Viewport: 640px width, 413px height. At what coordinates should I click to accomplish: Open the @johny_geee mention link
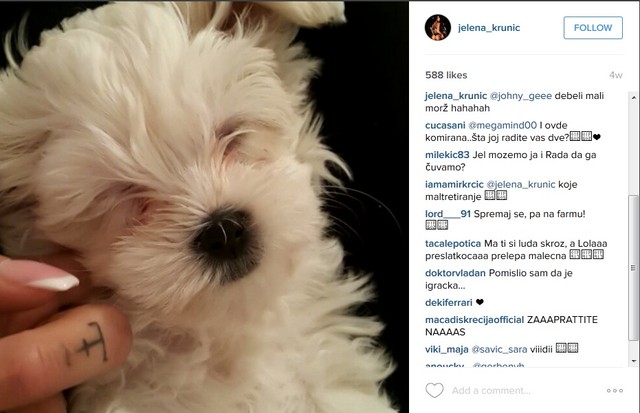(x=520, y=96)
